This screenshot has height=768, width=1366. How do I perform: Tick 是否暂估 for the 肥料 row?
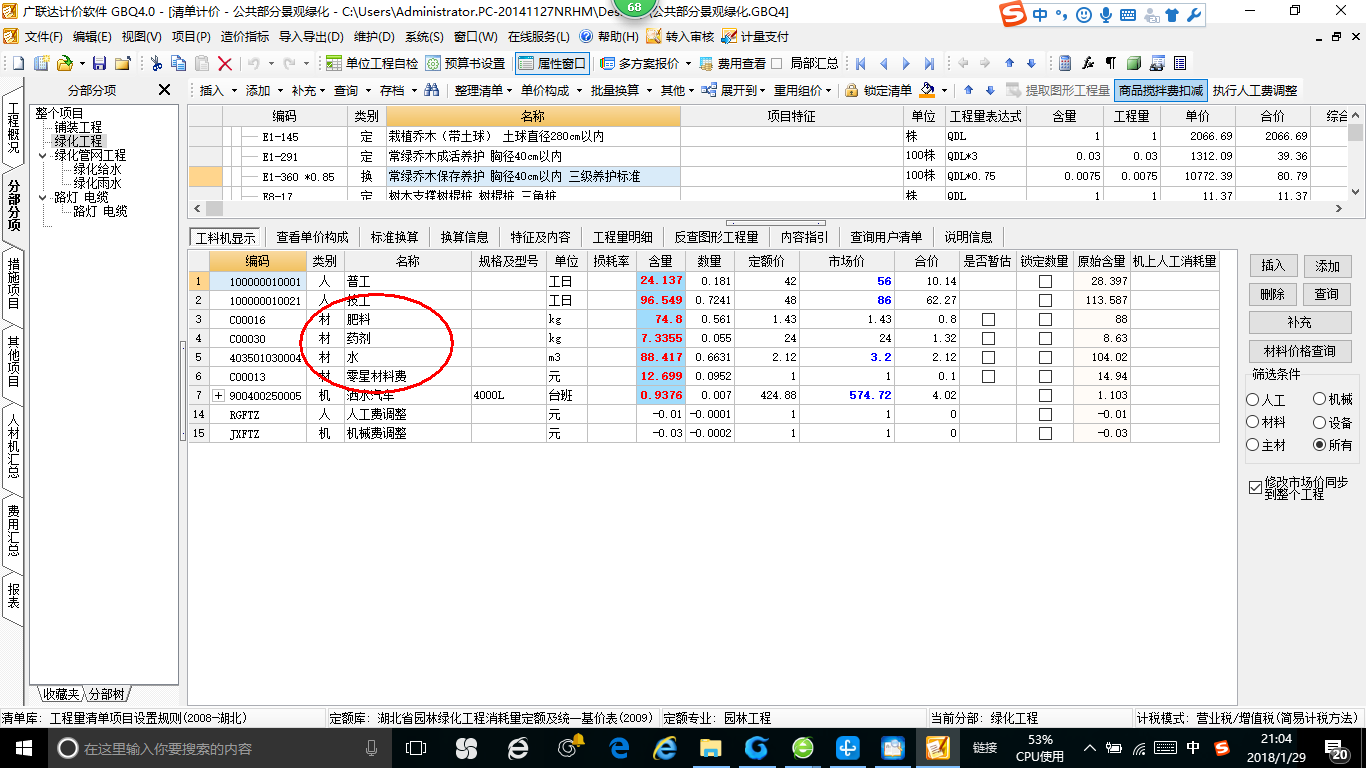tap(988, 319)
